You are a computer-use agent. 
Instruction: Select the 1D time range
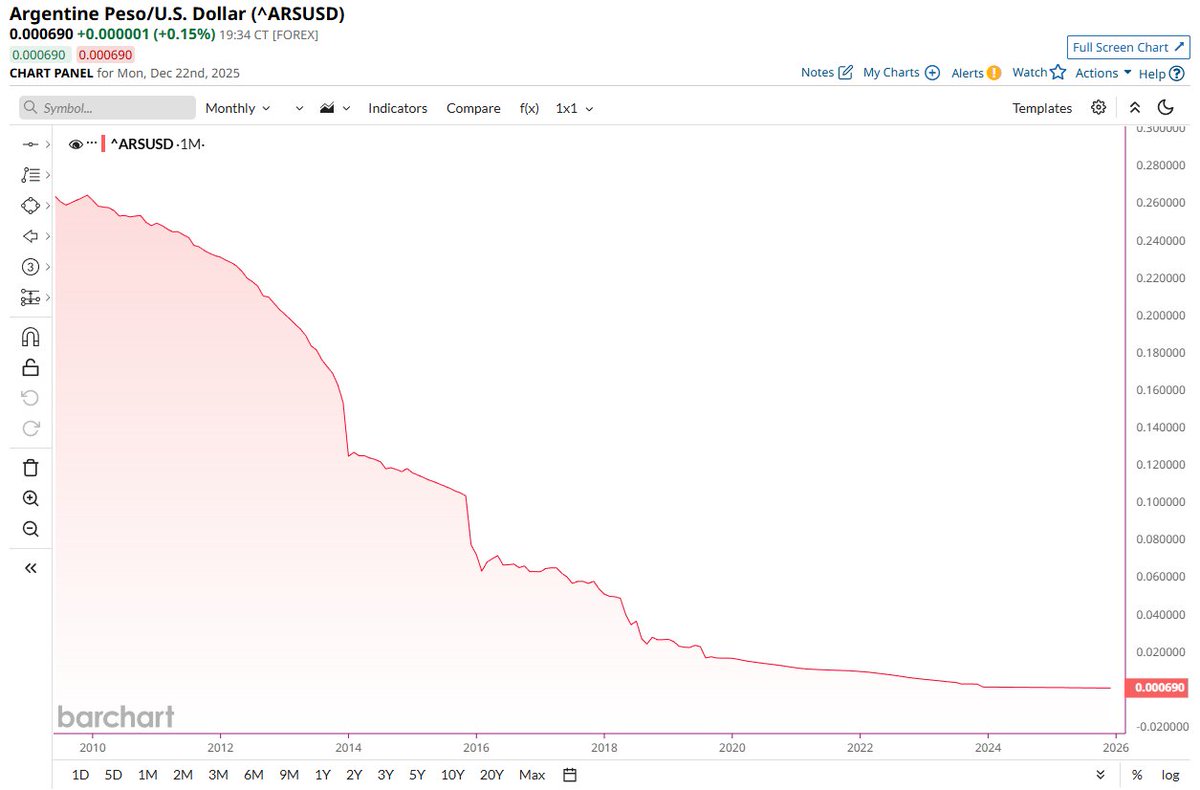click(81, 774)
